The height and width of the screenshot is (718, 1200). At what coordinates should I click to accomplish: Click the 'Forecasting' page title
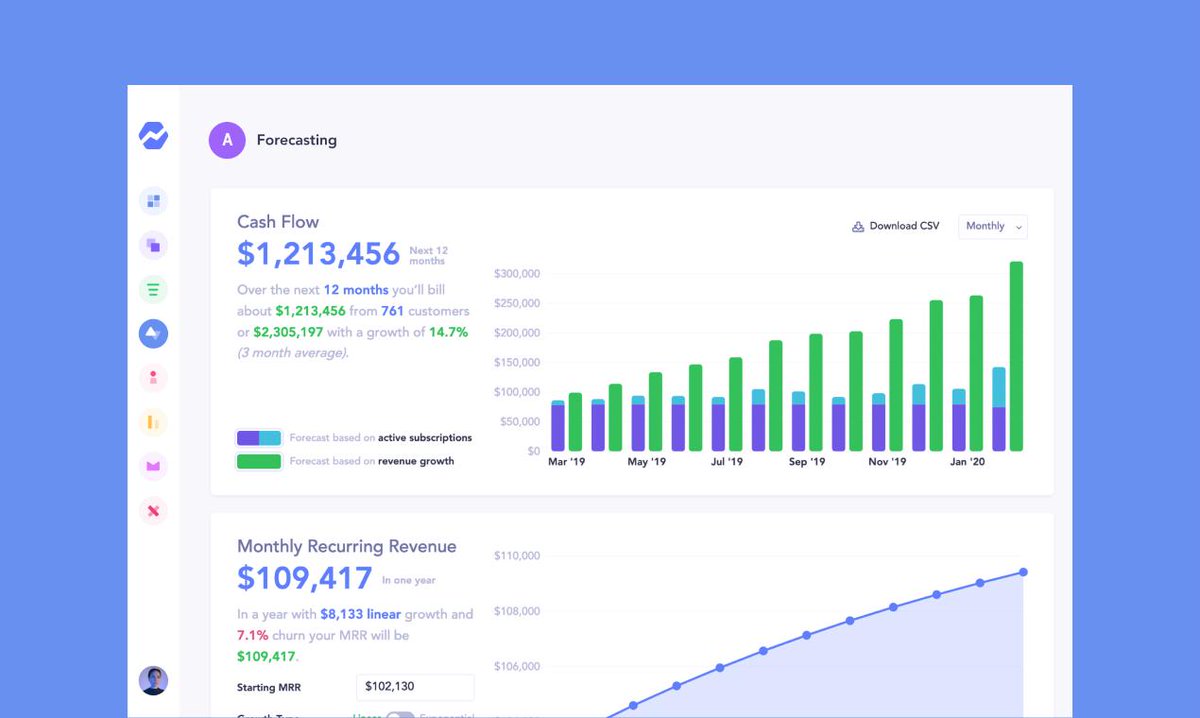pyautogui.click(x=297, y=140)
